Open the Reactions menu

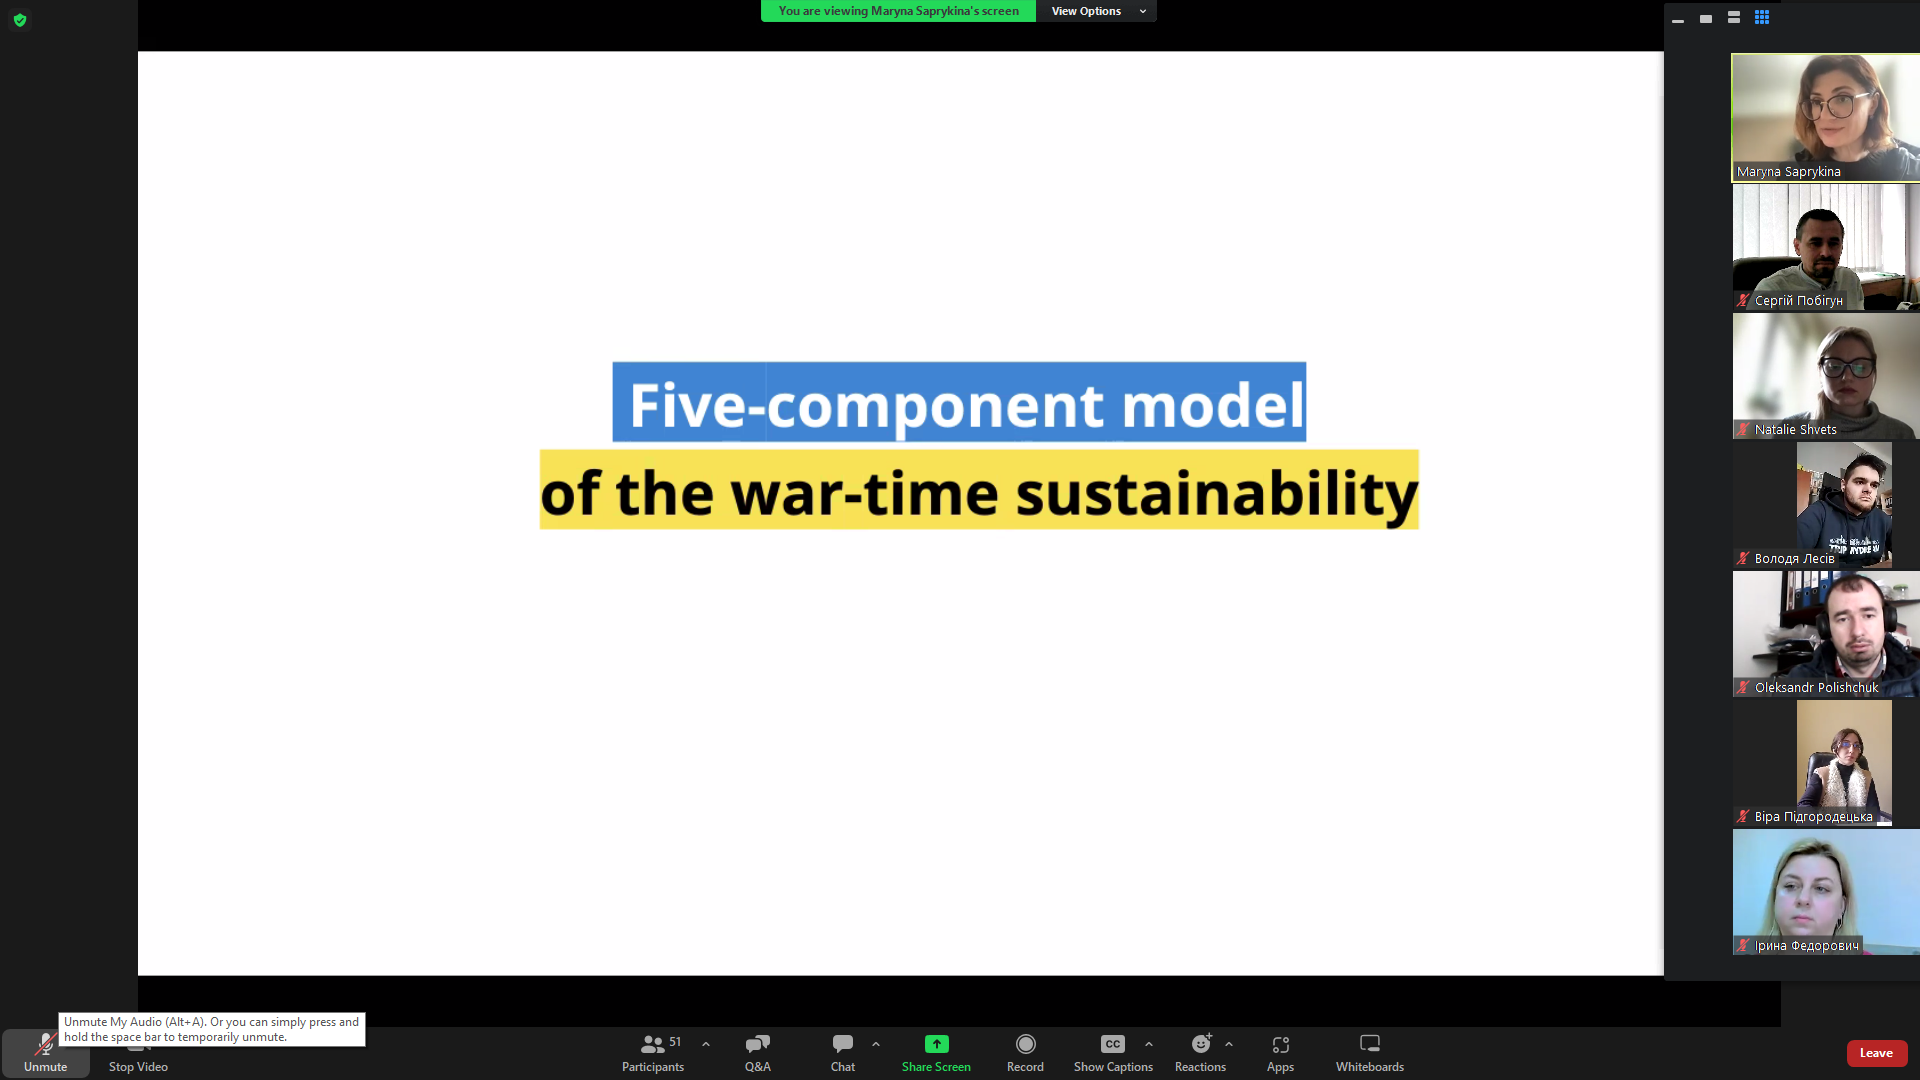coord(1200,1052)
